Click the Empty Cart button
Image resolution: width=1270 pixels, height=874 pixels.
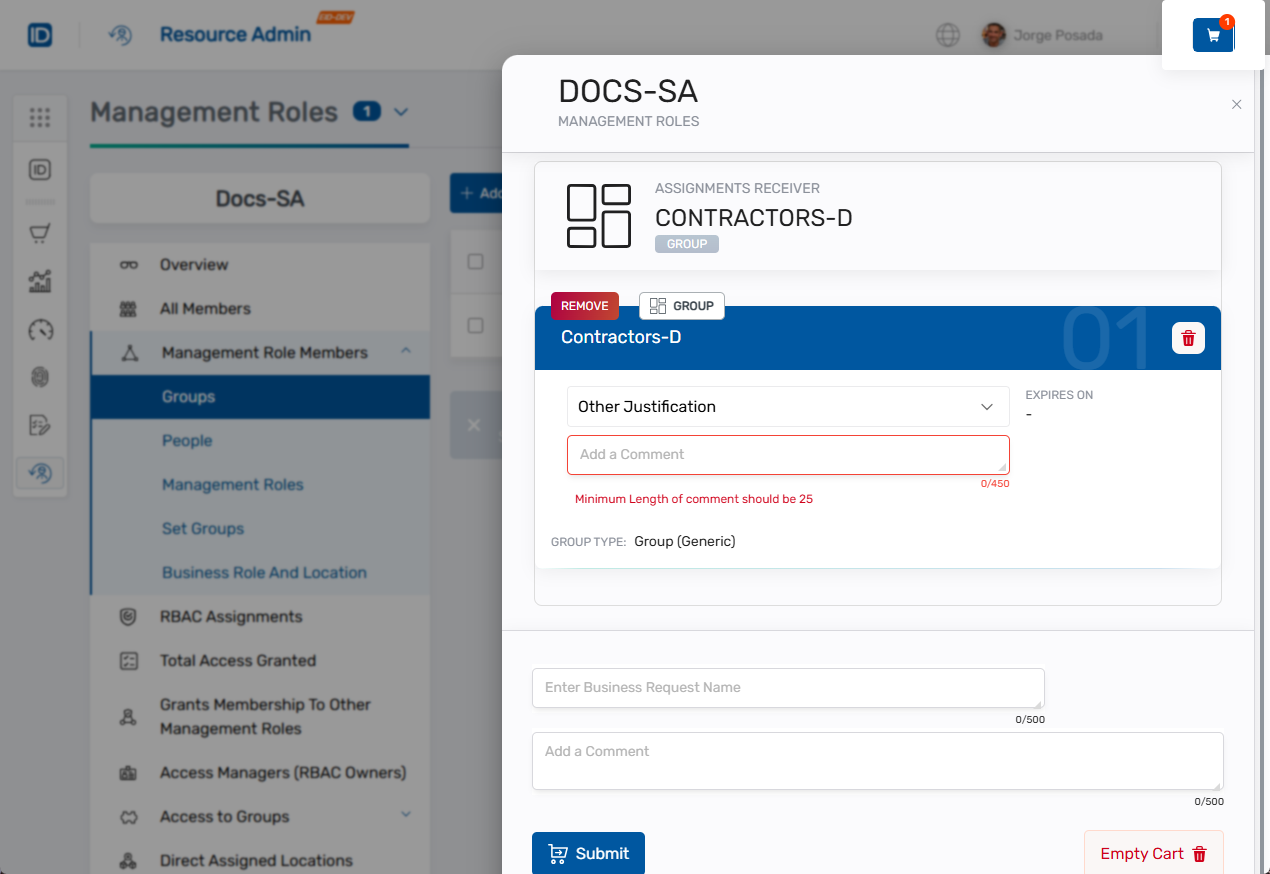click(x=1153, y=854)
